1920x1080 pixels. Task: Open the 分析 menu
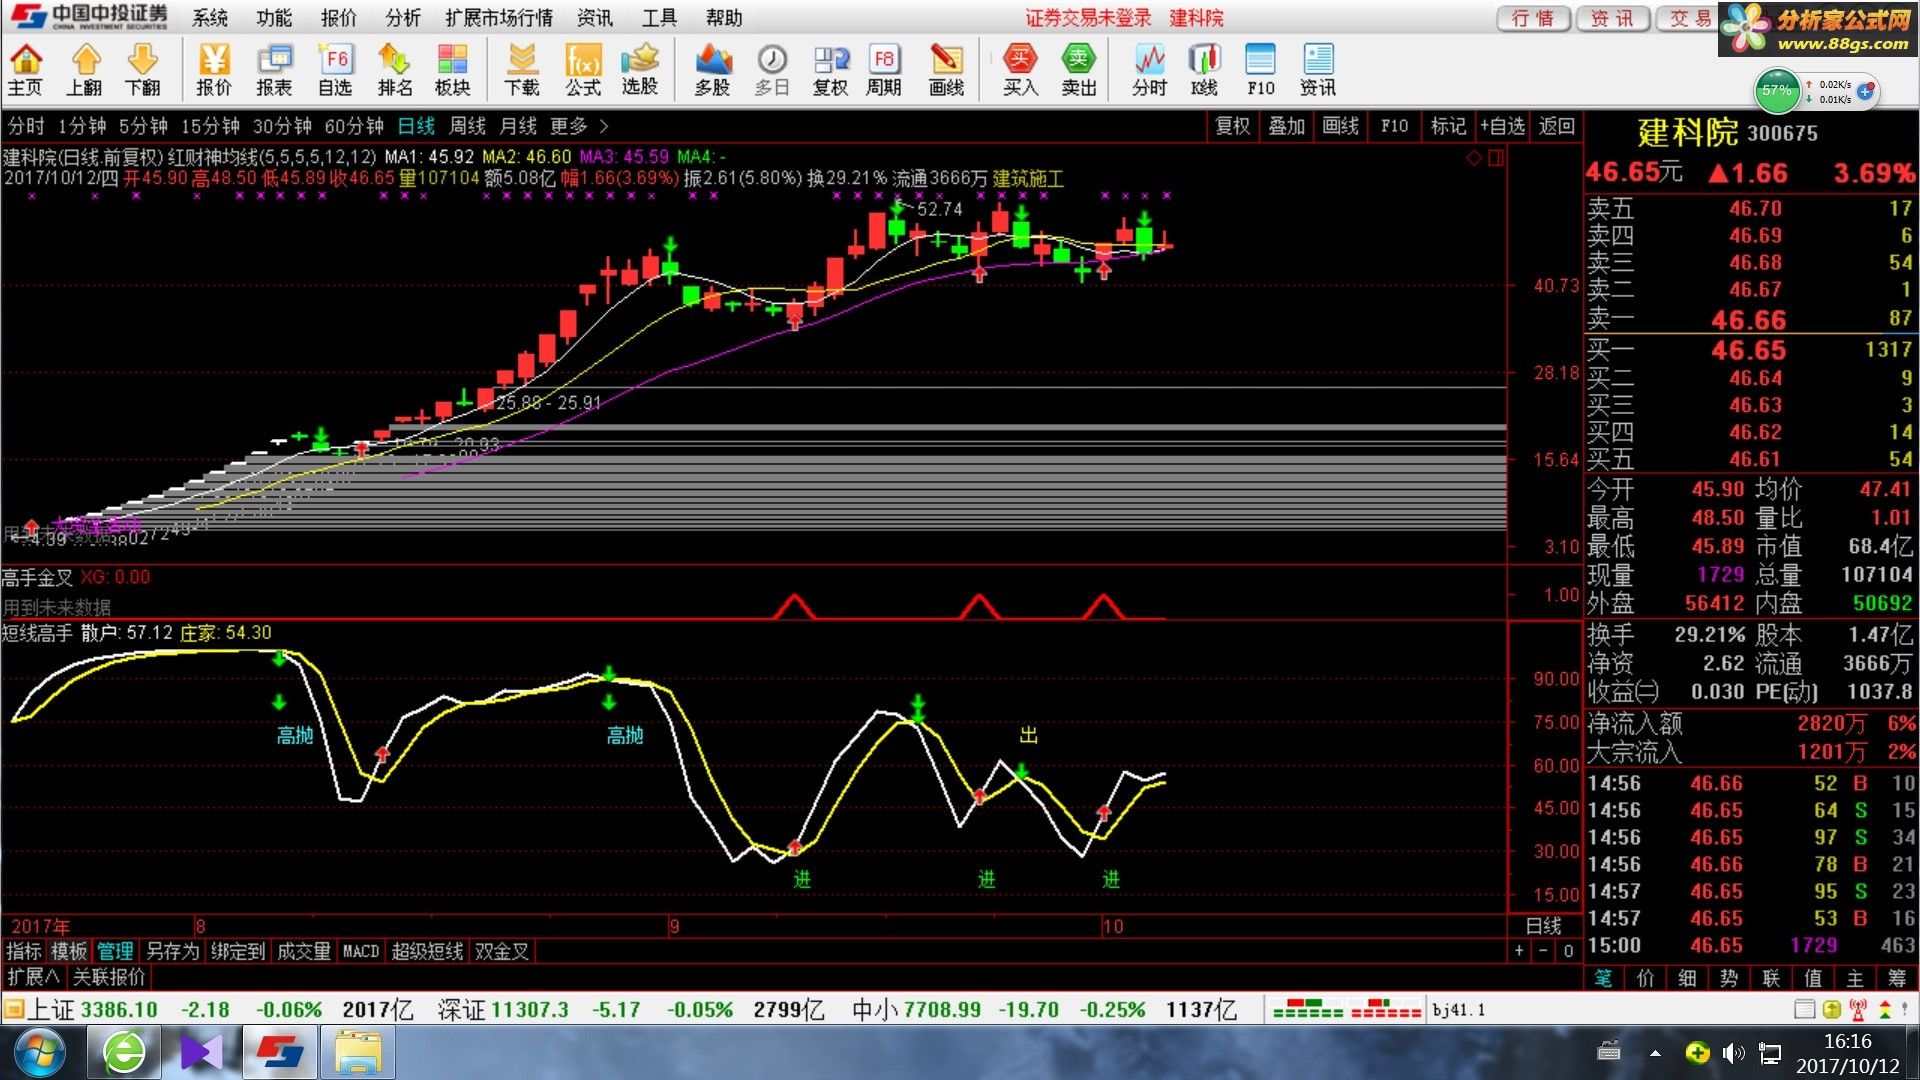[403, 18]
